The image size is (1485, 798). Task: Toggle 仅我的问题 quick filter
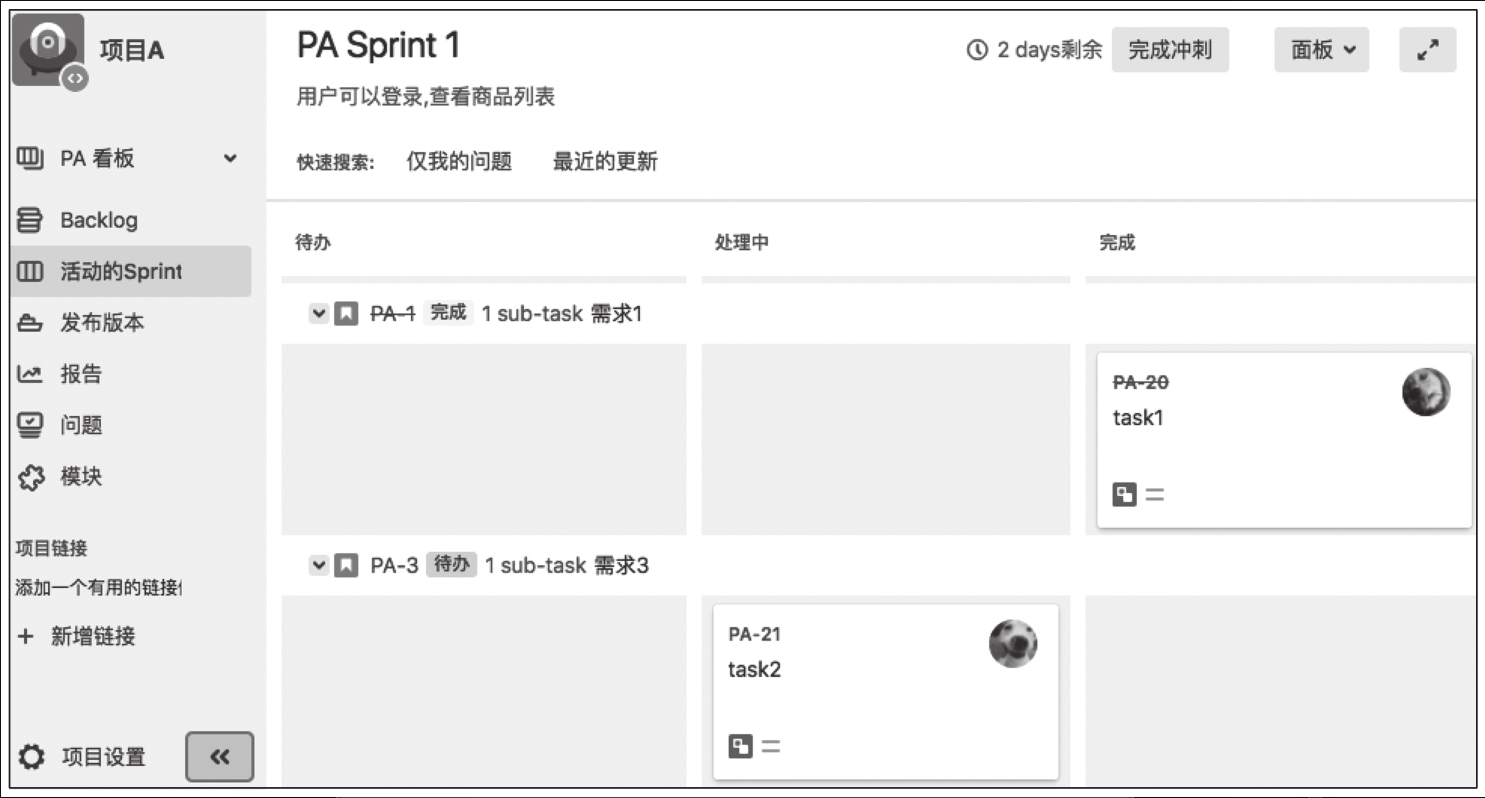pos(459,162)
